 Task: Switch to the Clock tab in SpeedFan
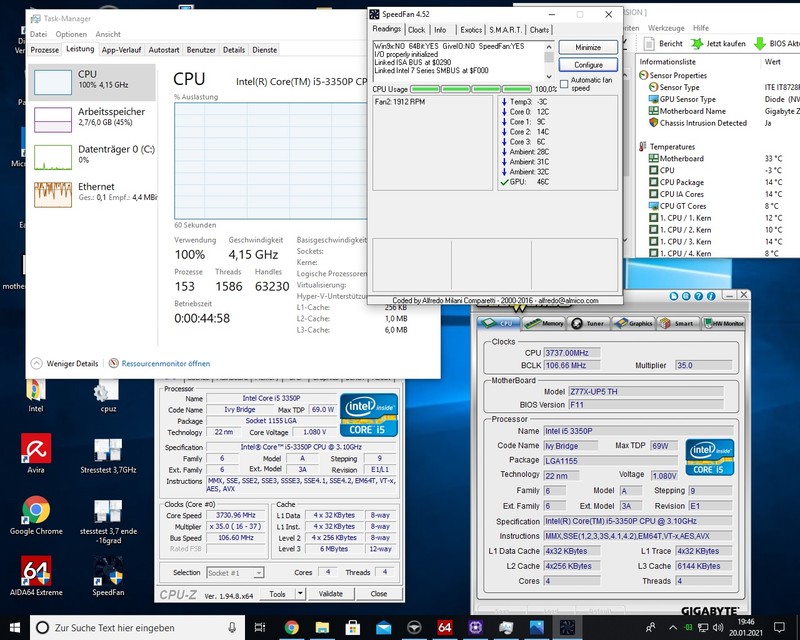pyautogui.click(x=416, y=30)
